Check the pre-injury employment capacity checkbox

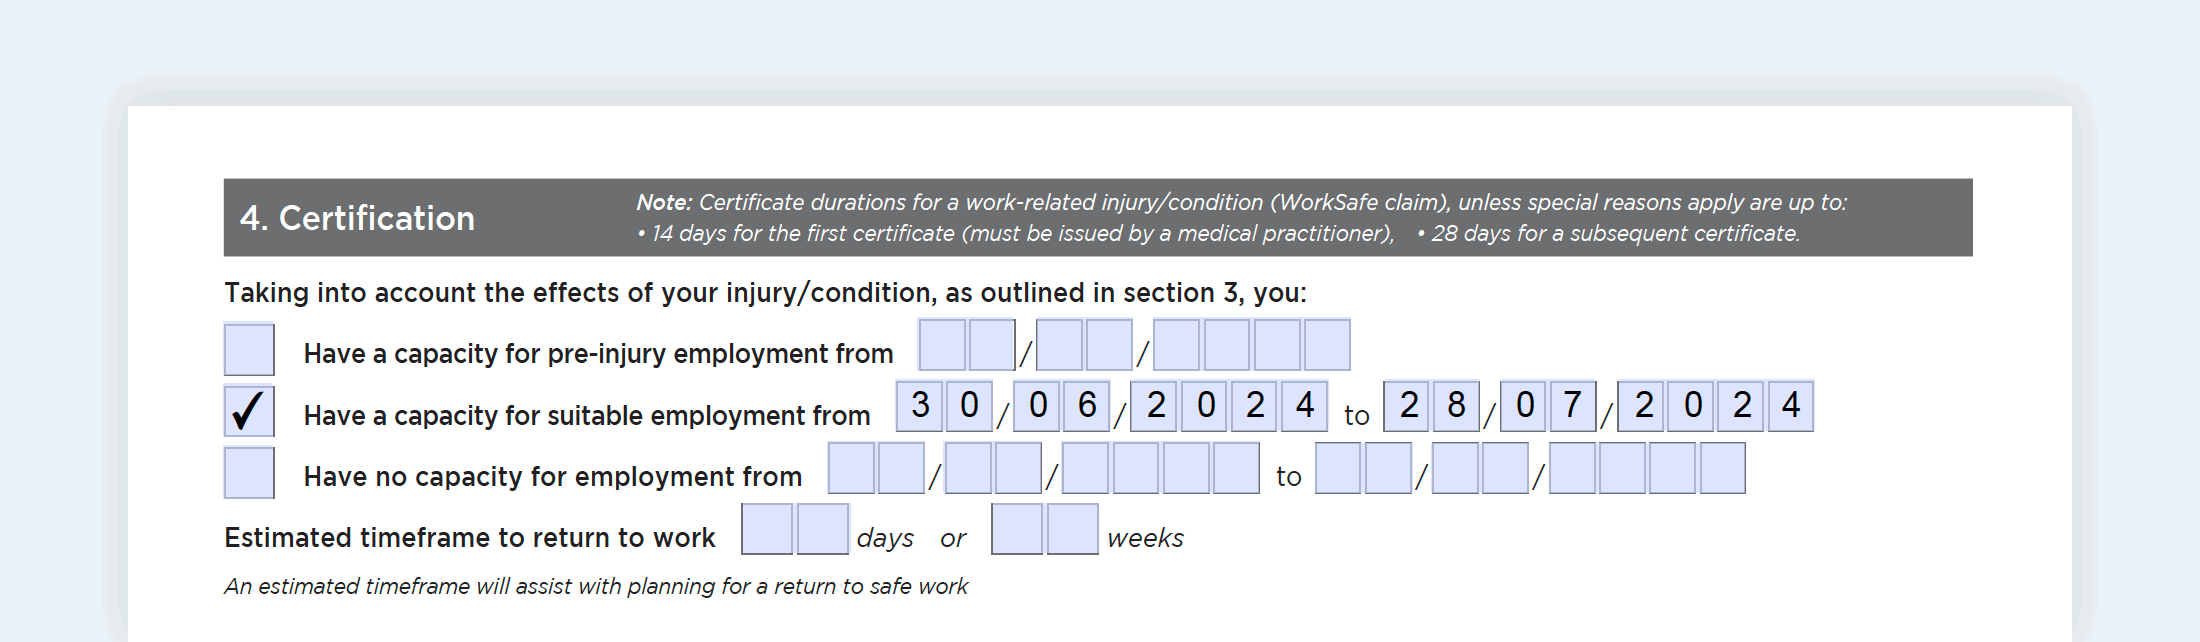pyautogui.click(x=249, y=349)
